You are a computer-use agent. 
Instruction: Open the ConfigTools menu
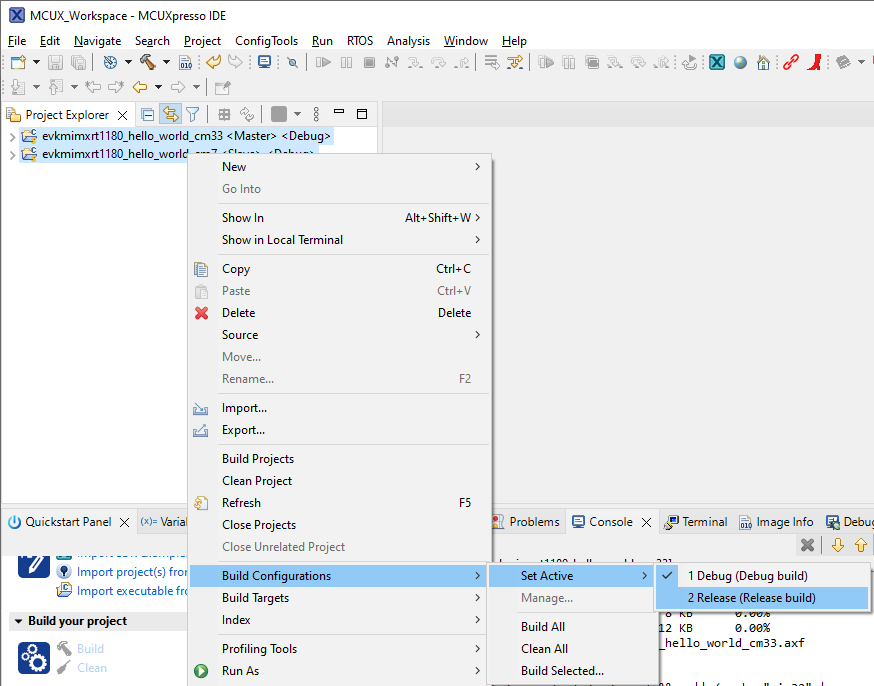tap(266, 41)
